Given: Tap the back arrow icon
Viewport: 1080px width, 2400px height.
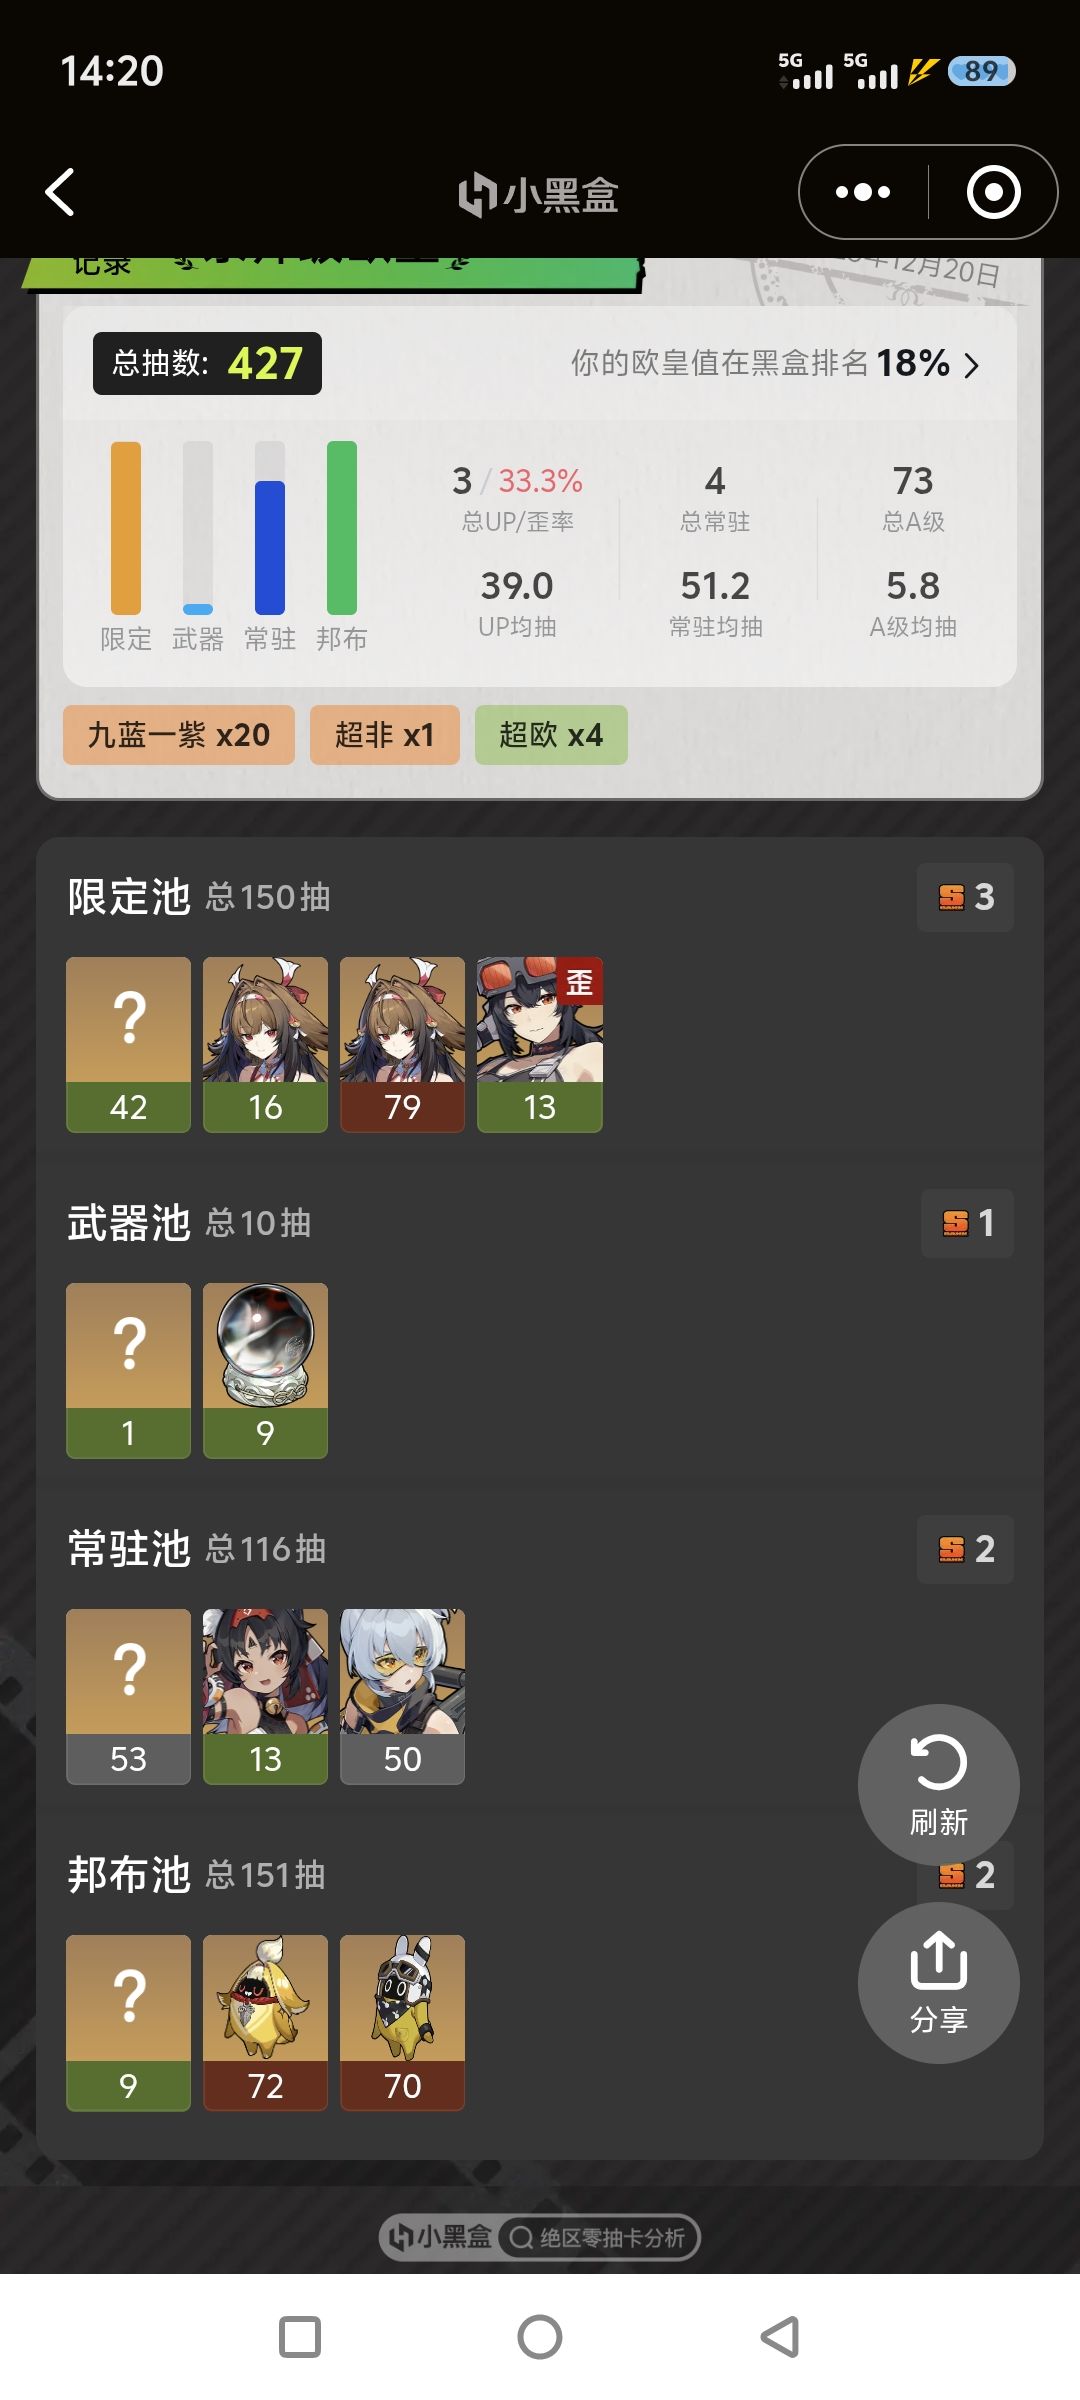Looking at the screenshot, I should pyautogui.click(x=61, y=192).
